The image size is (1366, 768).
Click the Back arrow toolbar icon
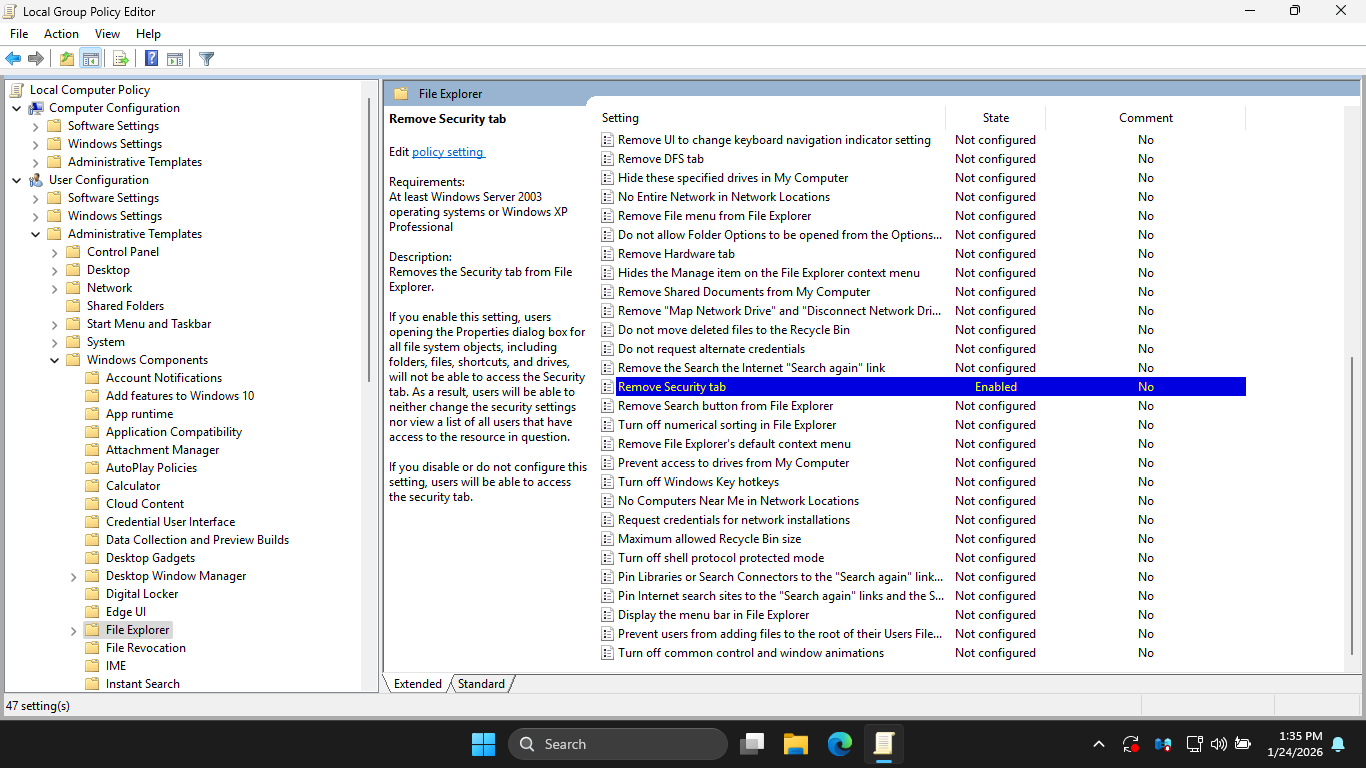click(14, 59)
